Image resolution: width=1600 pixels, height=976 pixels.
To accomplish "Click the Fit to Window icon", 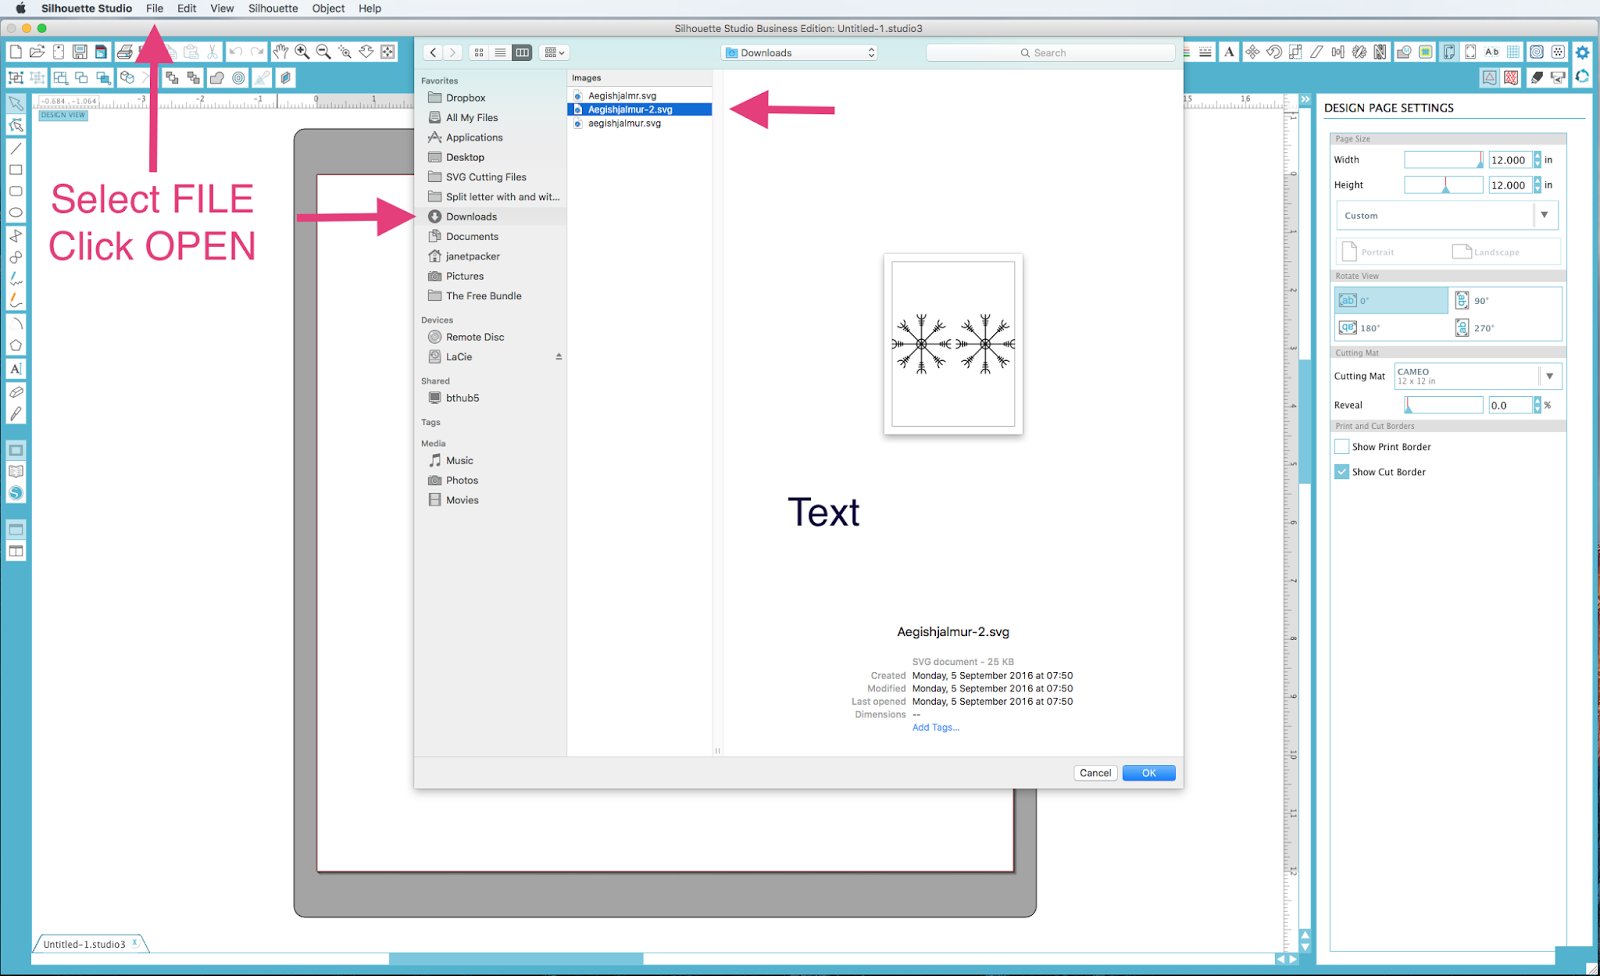I will 387,52.
